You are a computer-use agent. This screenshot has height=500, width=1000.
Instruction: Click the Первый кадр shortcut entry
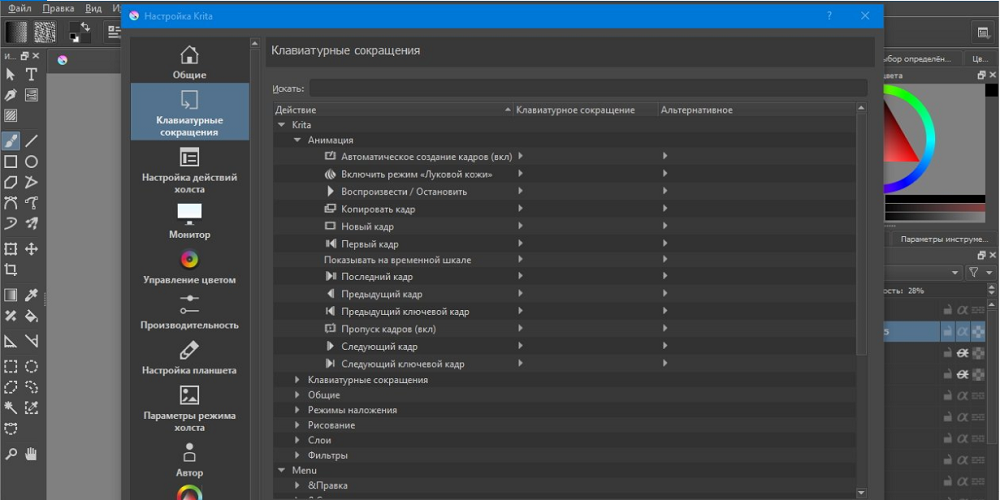click(369, 244)
